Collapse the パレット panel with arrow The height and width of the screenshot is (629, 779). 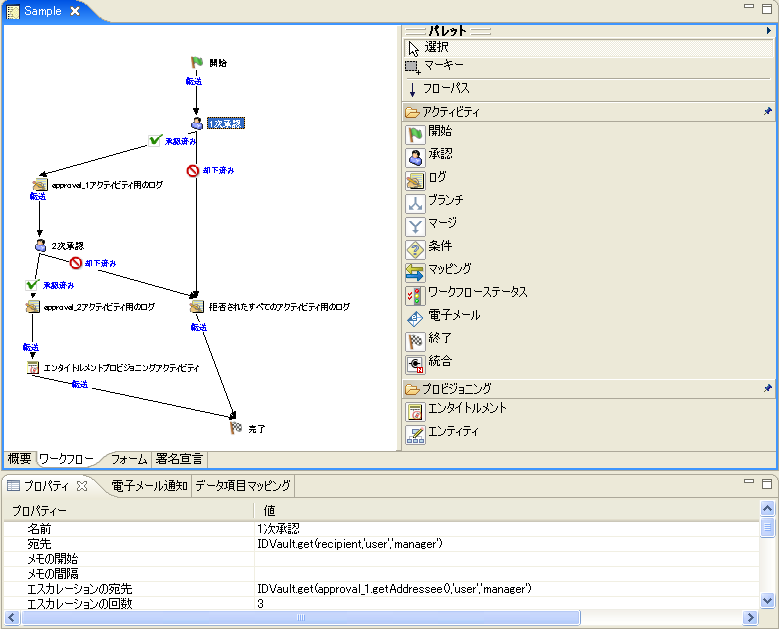point(769,31)
